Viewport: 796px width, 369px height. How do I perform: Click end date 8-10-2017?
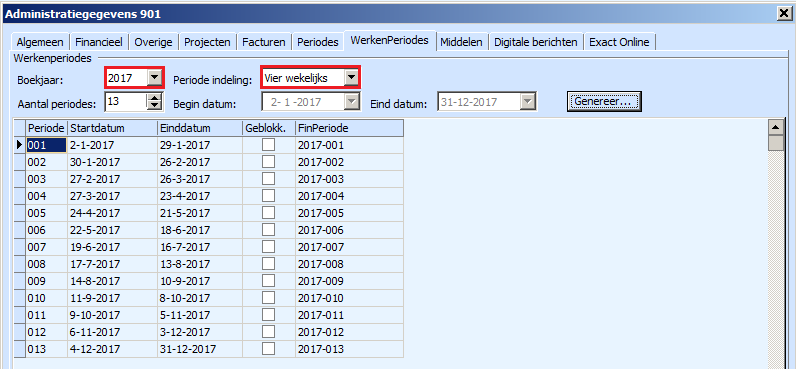[200, 298]
